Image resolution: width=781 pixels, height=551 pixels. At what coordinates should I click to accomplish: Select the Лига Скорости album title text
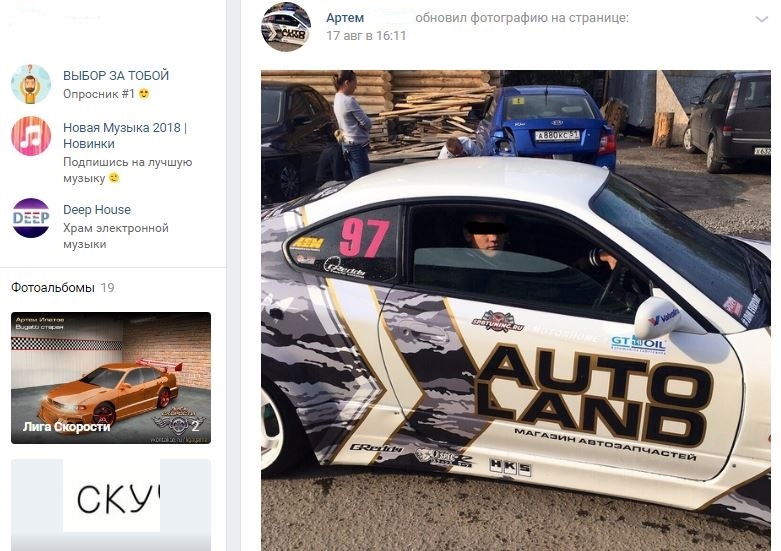66,426
